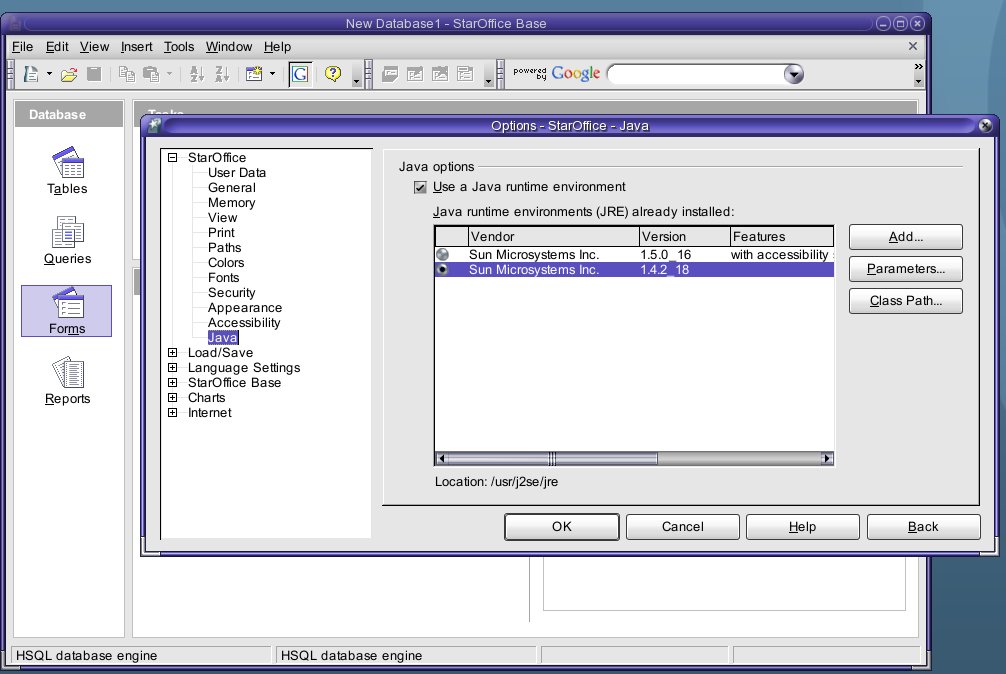
Task: Show more toolbar items double chevron
Action: click(x=919, y=67)
